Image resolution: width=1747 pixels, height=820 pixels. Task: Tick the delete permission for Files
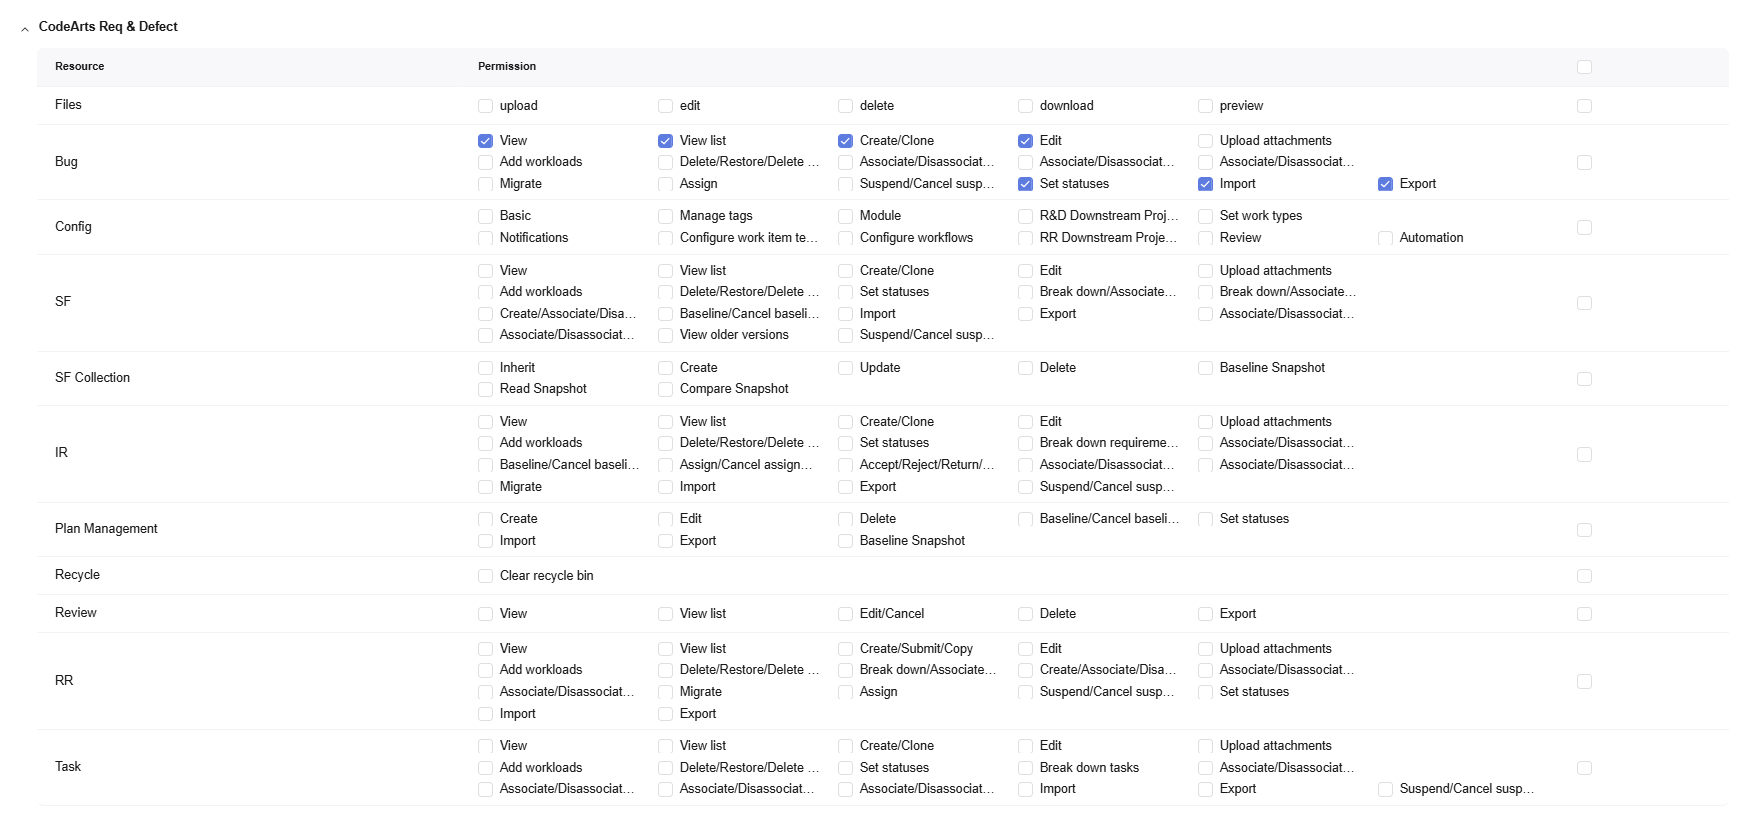pyautogui.click(x=845, y=106)
